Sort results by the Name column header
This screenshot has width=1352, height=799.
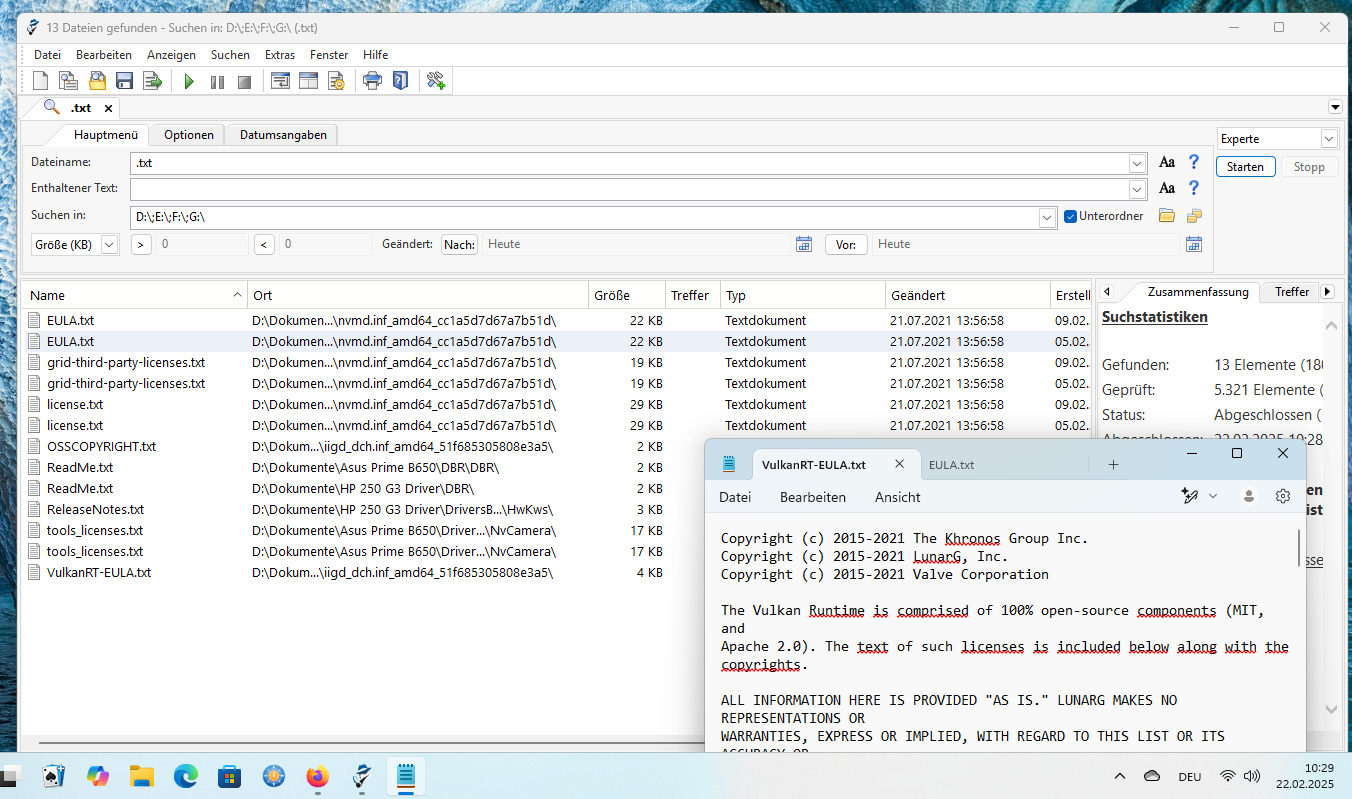(135, 295)
